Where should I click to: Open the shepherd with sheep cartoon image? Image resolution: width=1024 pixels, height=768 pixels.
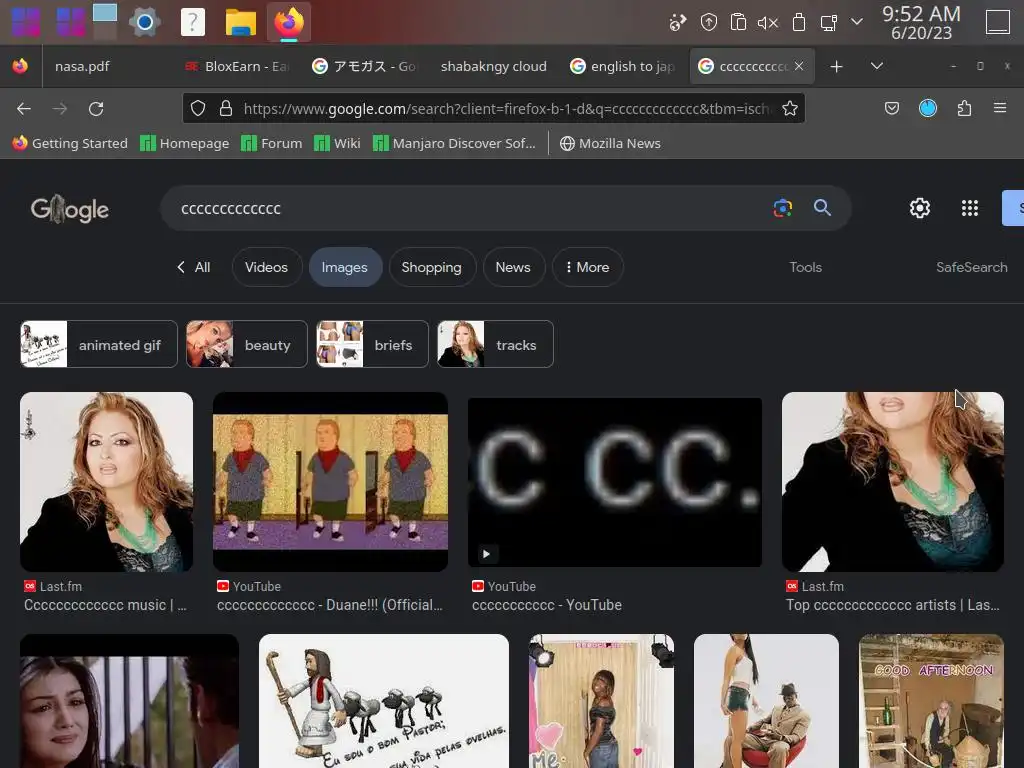(x=384, y=701)
